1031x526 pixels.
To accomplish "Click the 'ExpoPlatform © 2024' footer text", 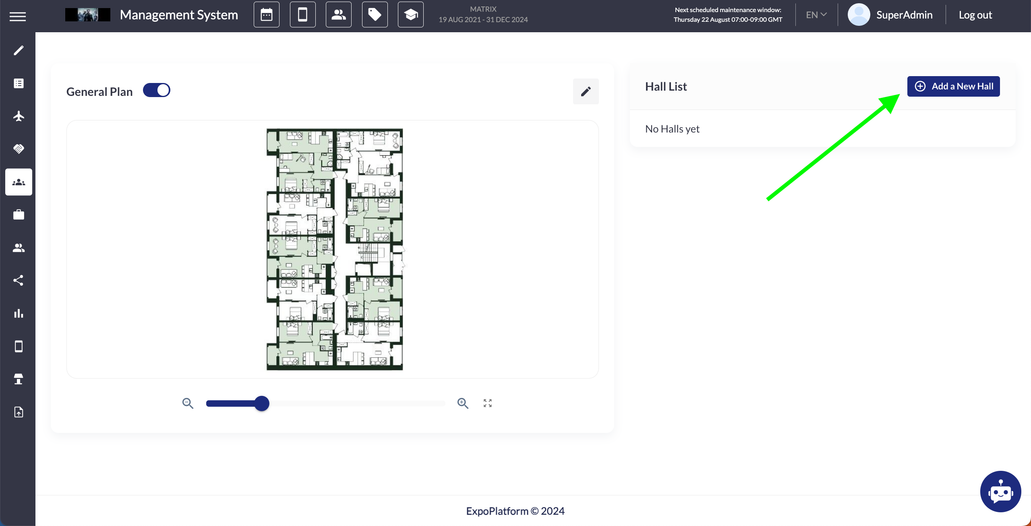I will pyautogui.click(x=515, y=511).
